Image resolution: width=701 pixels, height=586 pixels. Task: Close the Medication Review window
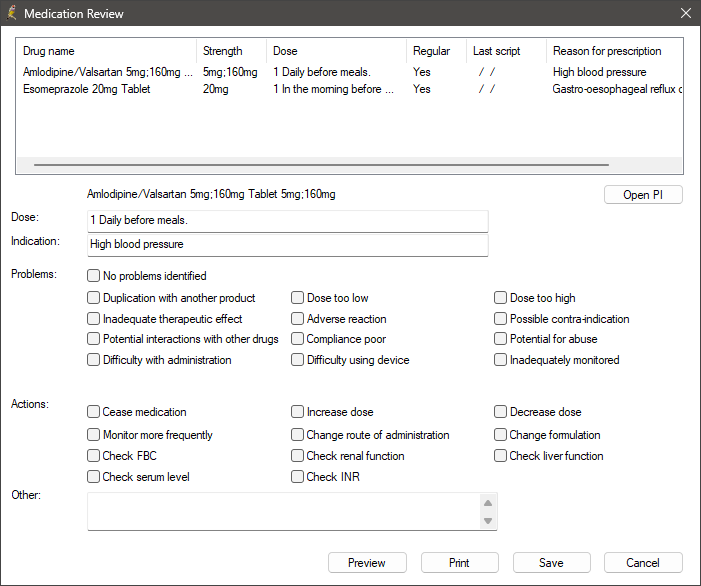tap(685, 13)
